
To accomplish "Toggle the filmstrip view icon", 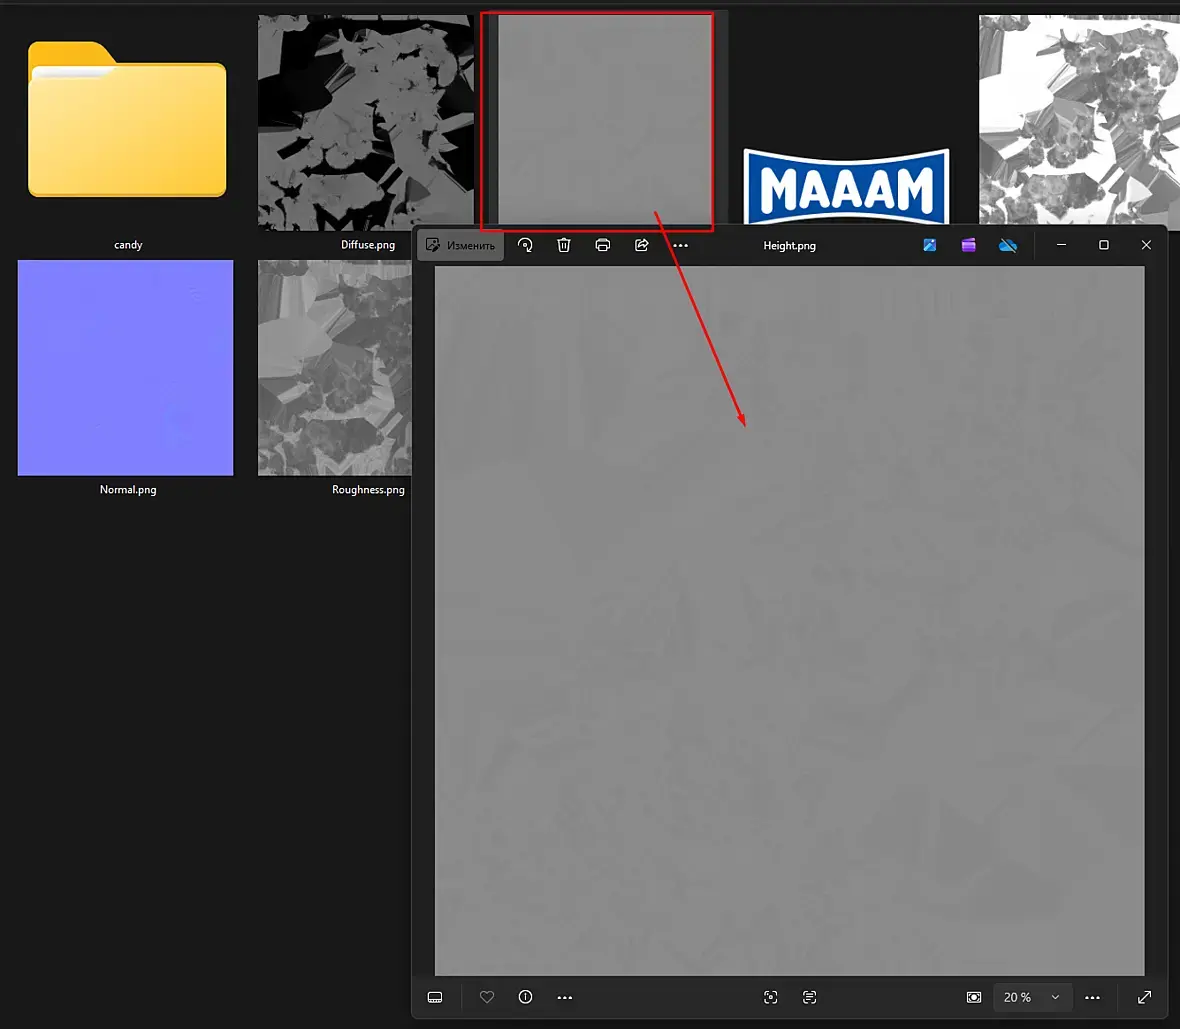I will click(x=435, y=997).
